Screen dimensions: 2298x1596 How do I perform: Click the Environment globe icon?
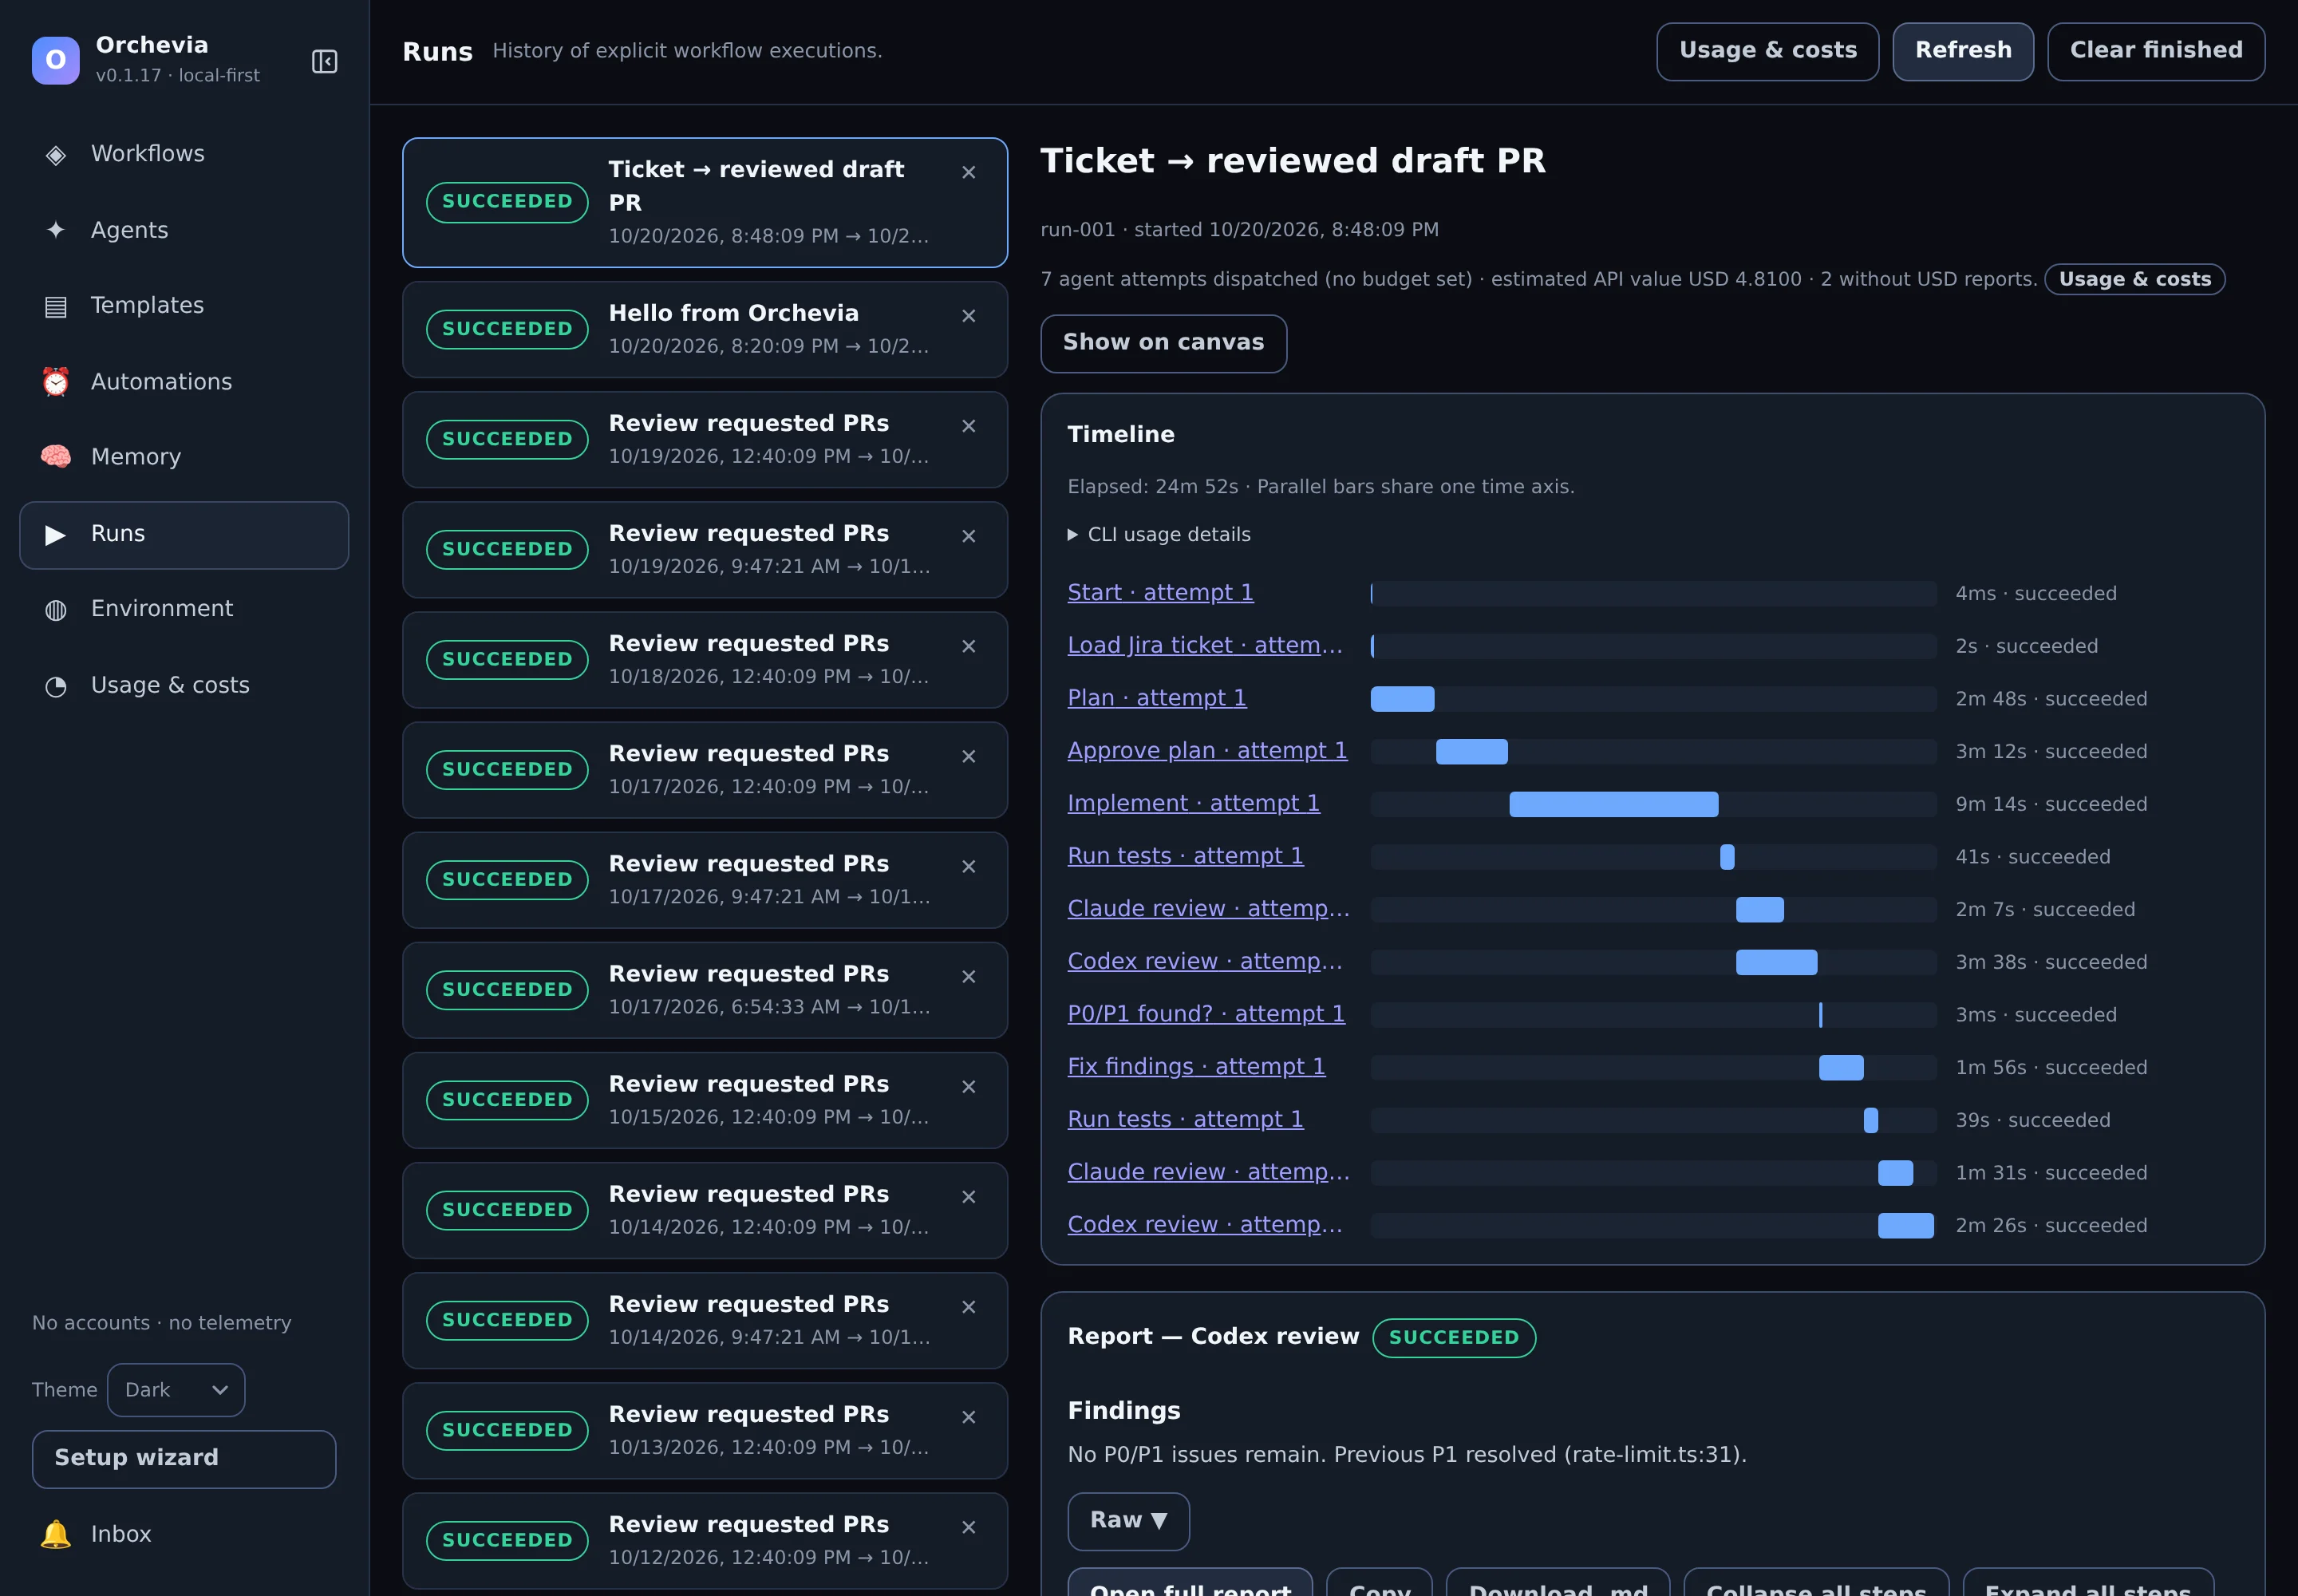[56, 609]
